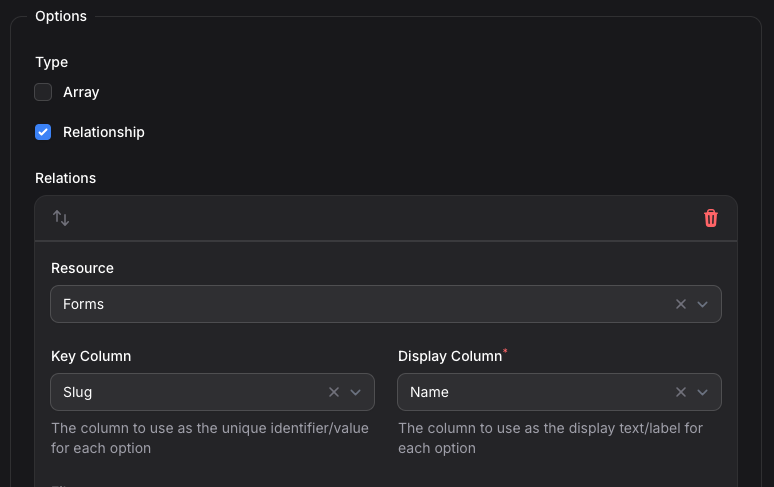This screenshot has width=774, height=487.
Task: Click the Resource field label
Action: [x=82, y=268]
